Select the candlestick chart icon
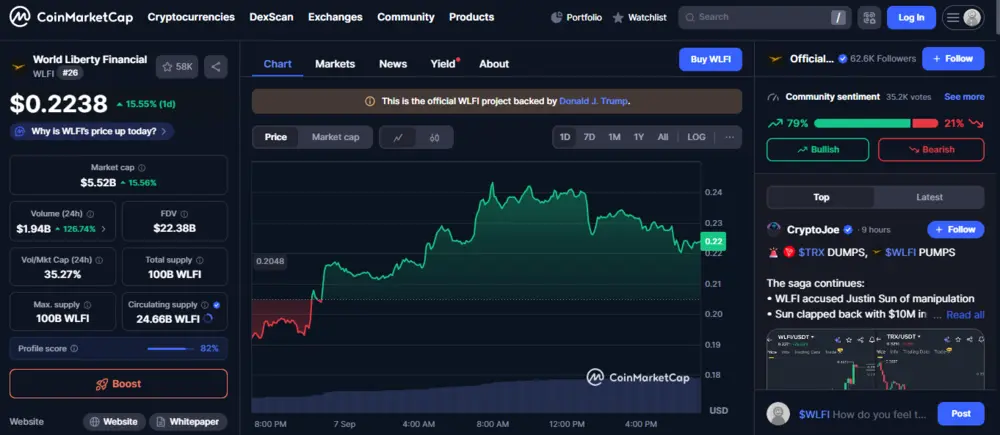The image size is (1000, 435). pos(434,137)
